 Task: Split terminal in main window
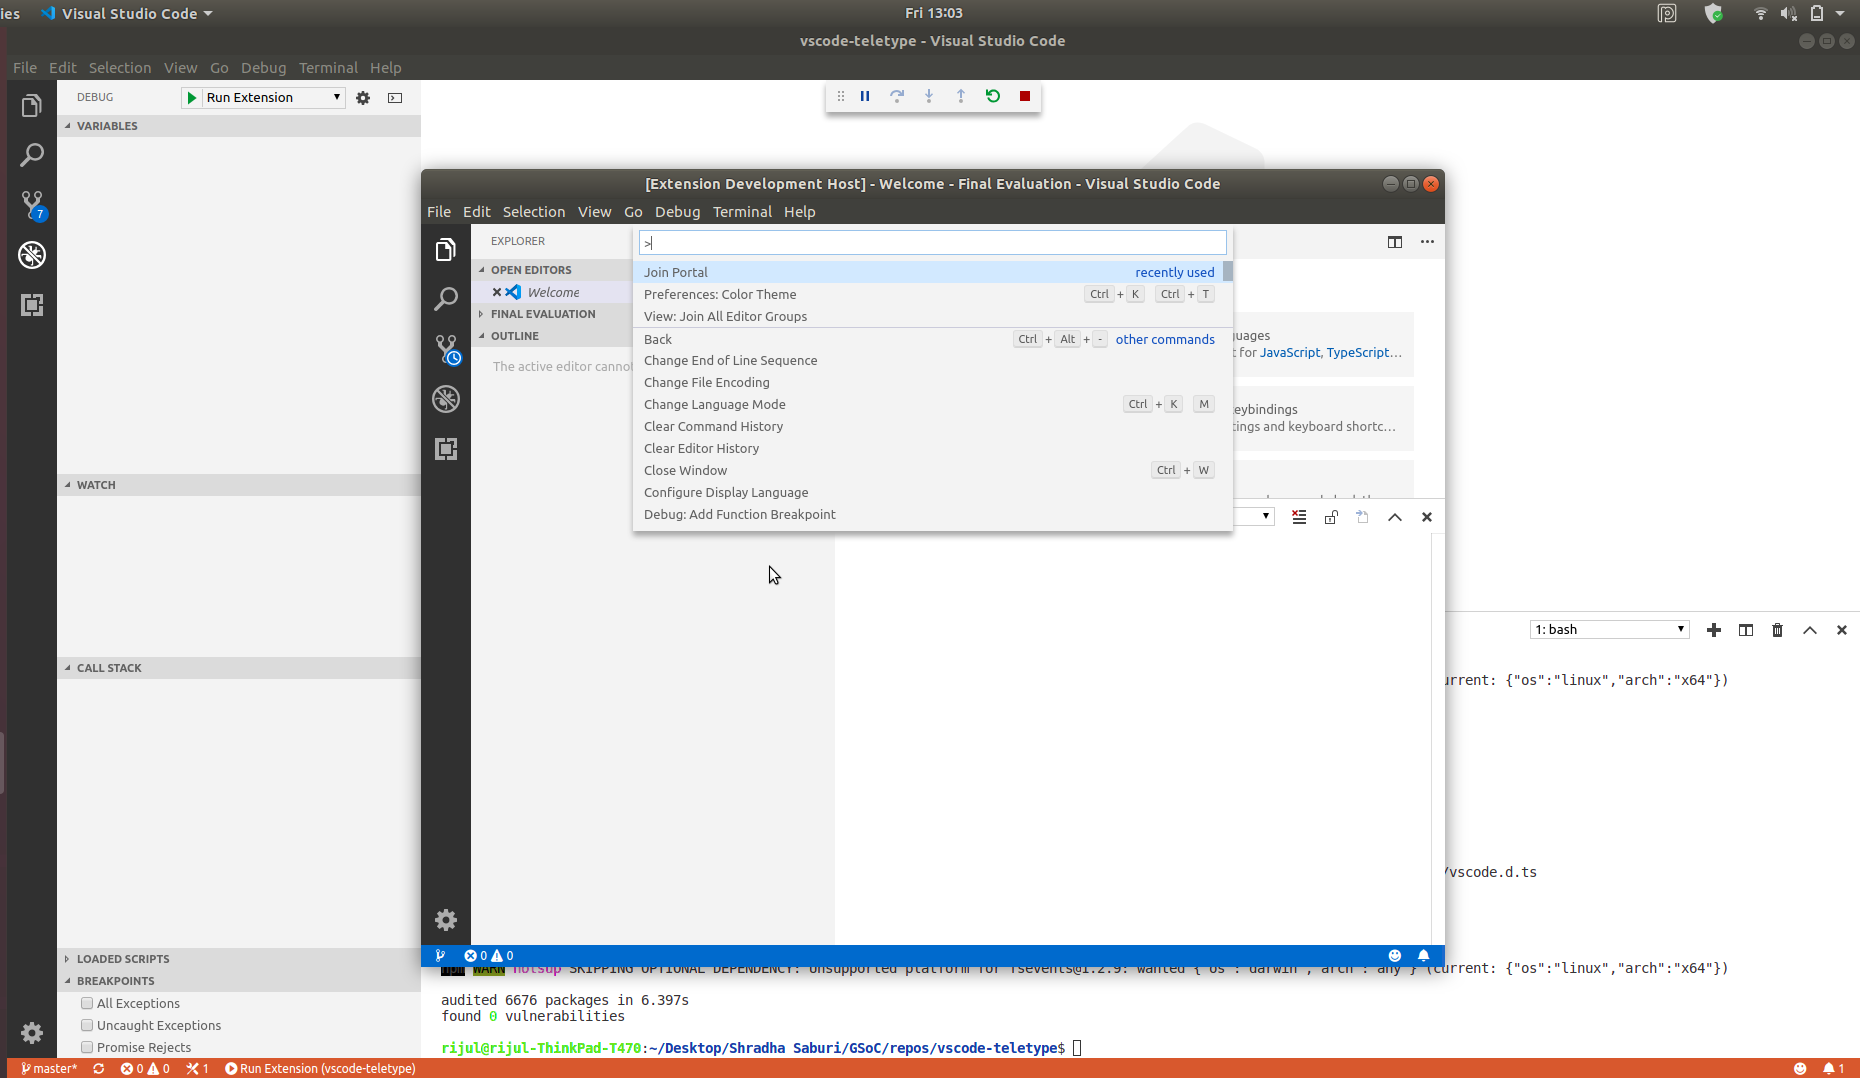pyautogui.click(x=1746, y=630)
